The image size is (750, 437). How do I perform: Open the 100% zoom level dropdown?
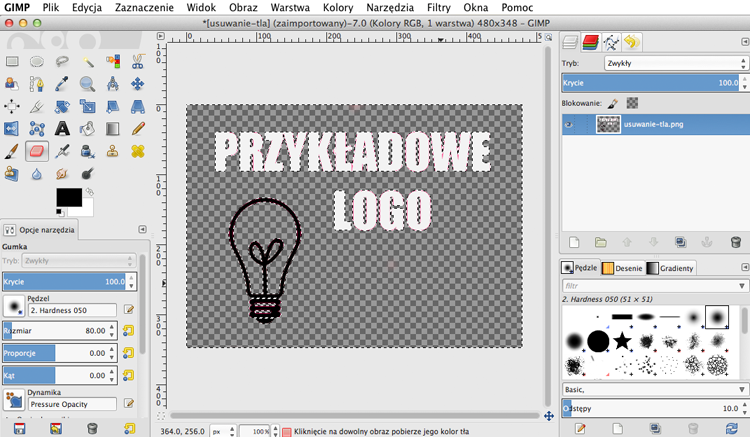click(x=259, y=431)
